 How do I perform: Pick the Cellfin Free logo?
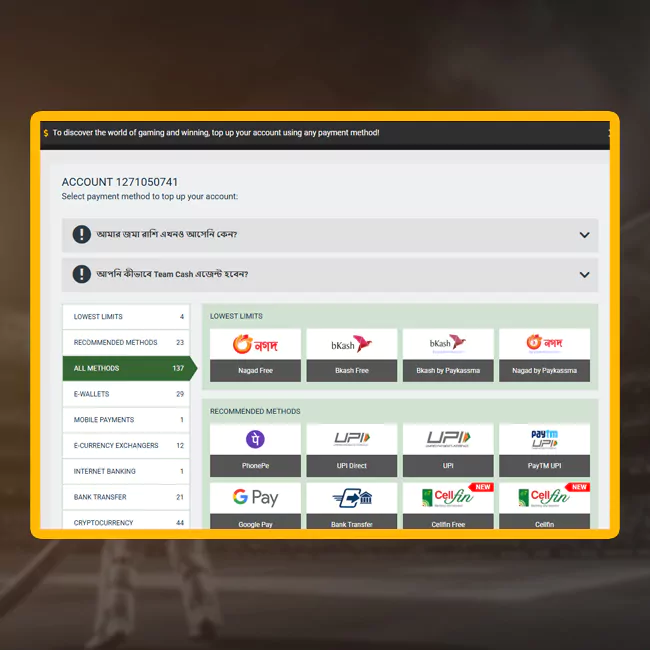[x=447, y=497]
